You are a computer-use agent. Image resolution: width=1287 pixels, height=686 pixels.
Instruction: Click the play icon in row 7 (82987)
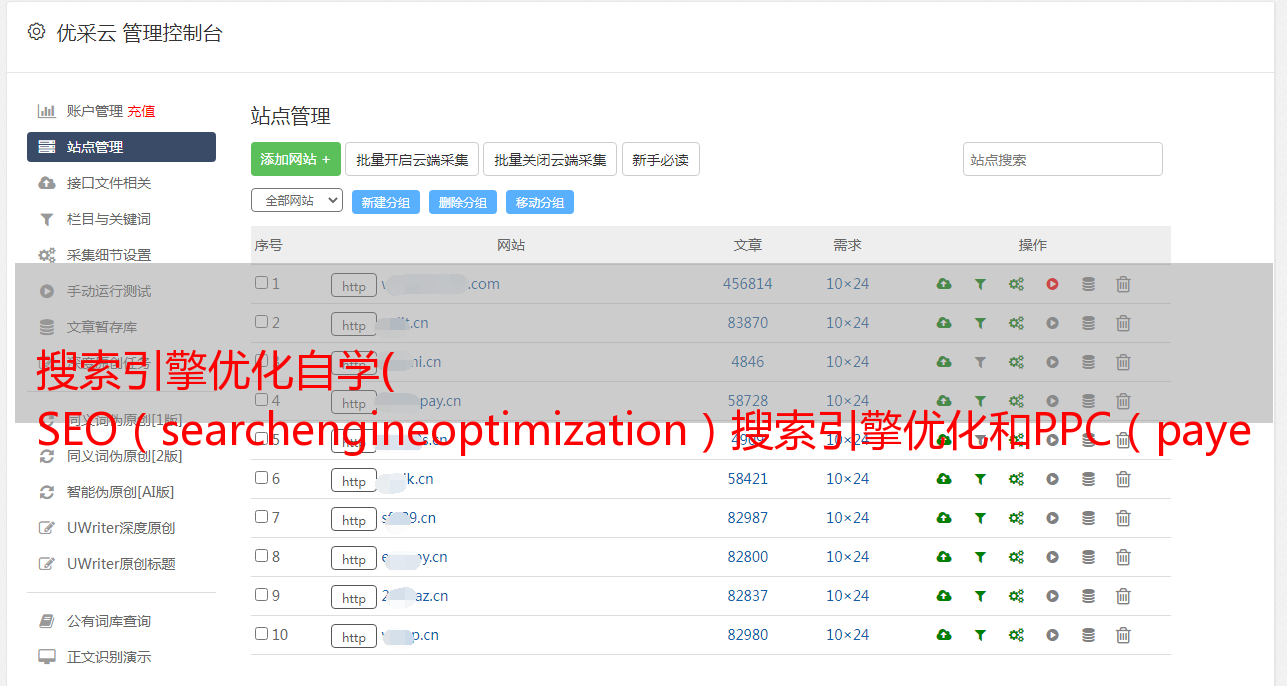(1052, 518)
